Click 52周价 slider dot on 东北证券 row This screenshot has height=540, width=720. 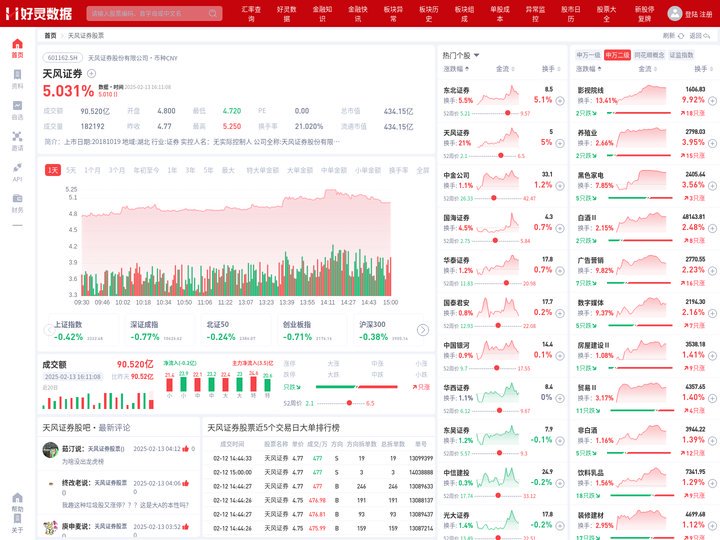click(508, 113)
